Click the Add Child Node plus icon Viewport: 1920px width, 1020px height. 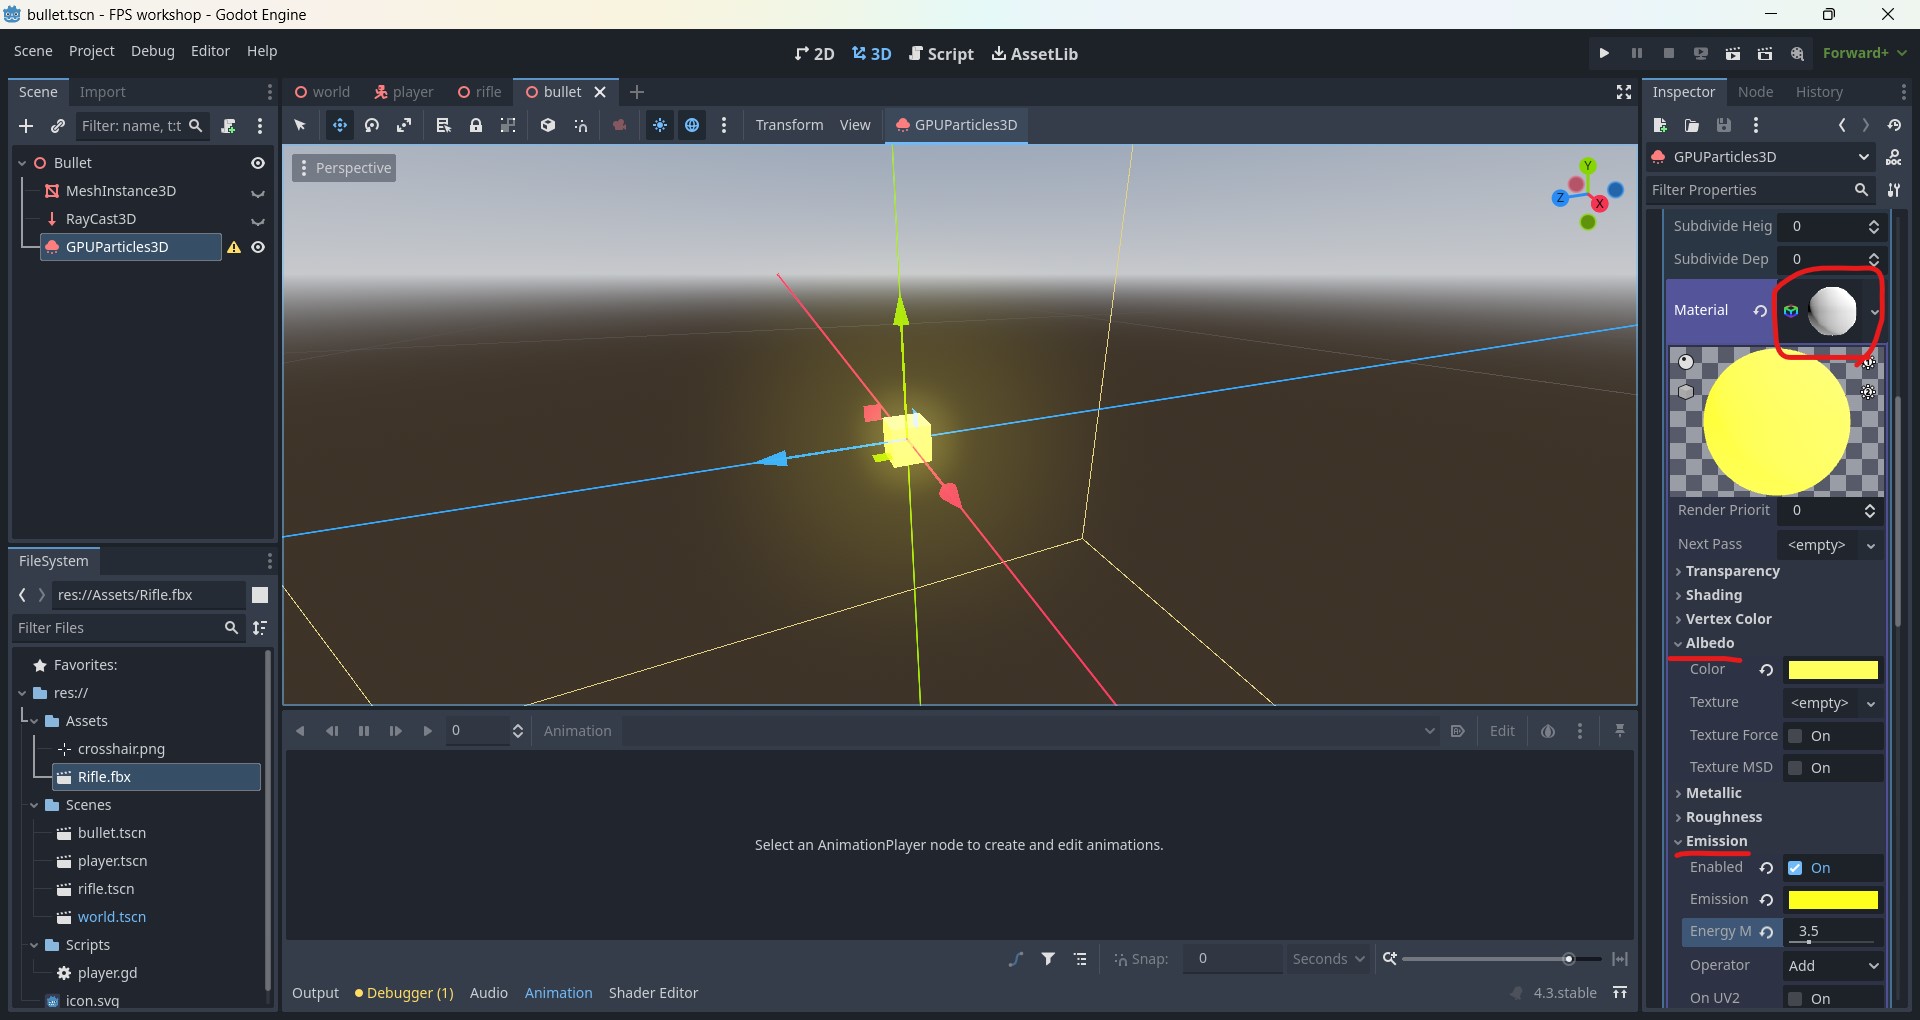26,126
